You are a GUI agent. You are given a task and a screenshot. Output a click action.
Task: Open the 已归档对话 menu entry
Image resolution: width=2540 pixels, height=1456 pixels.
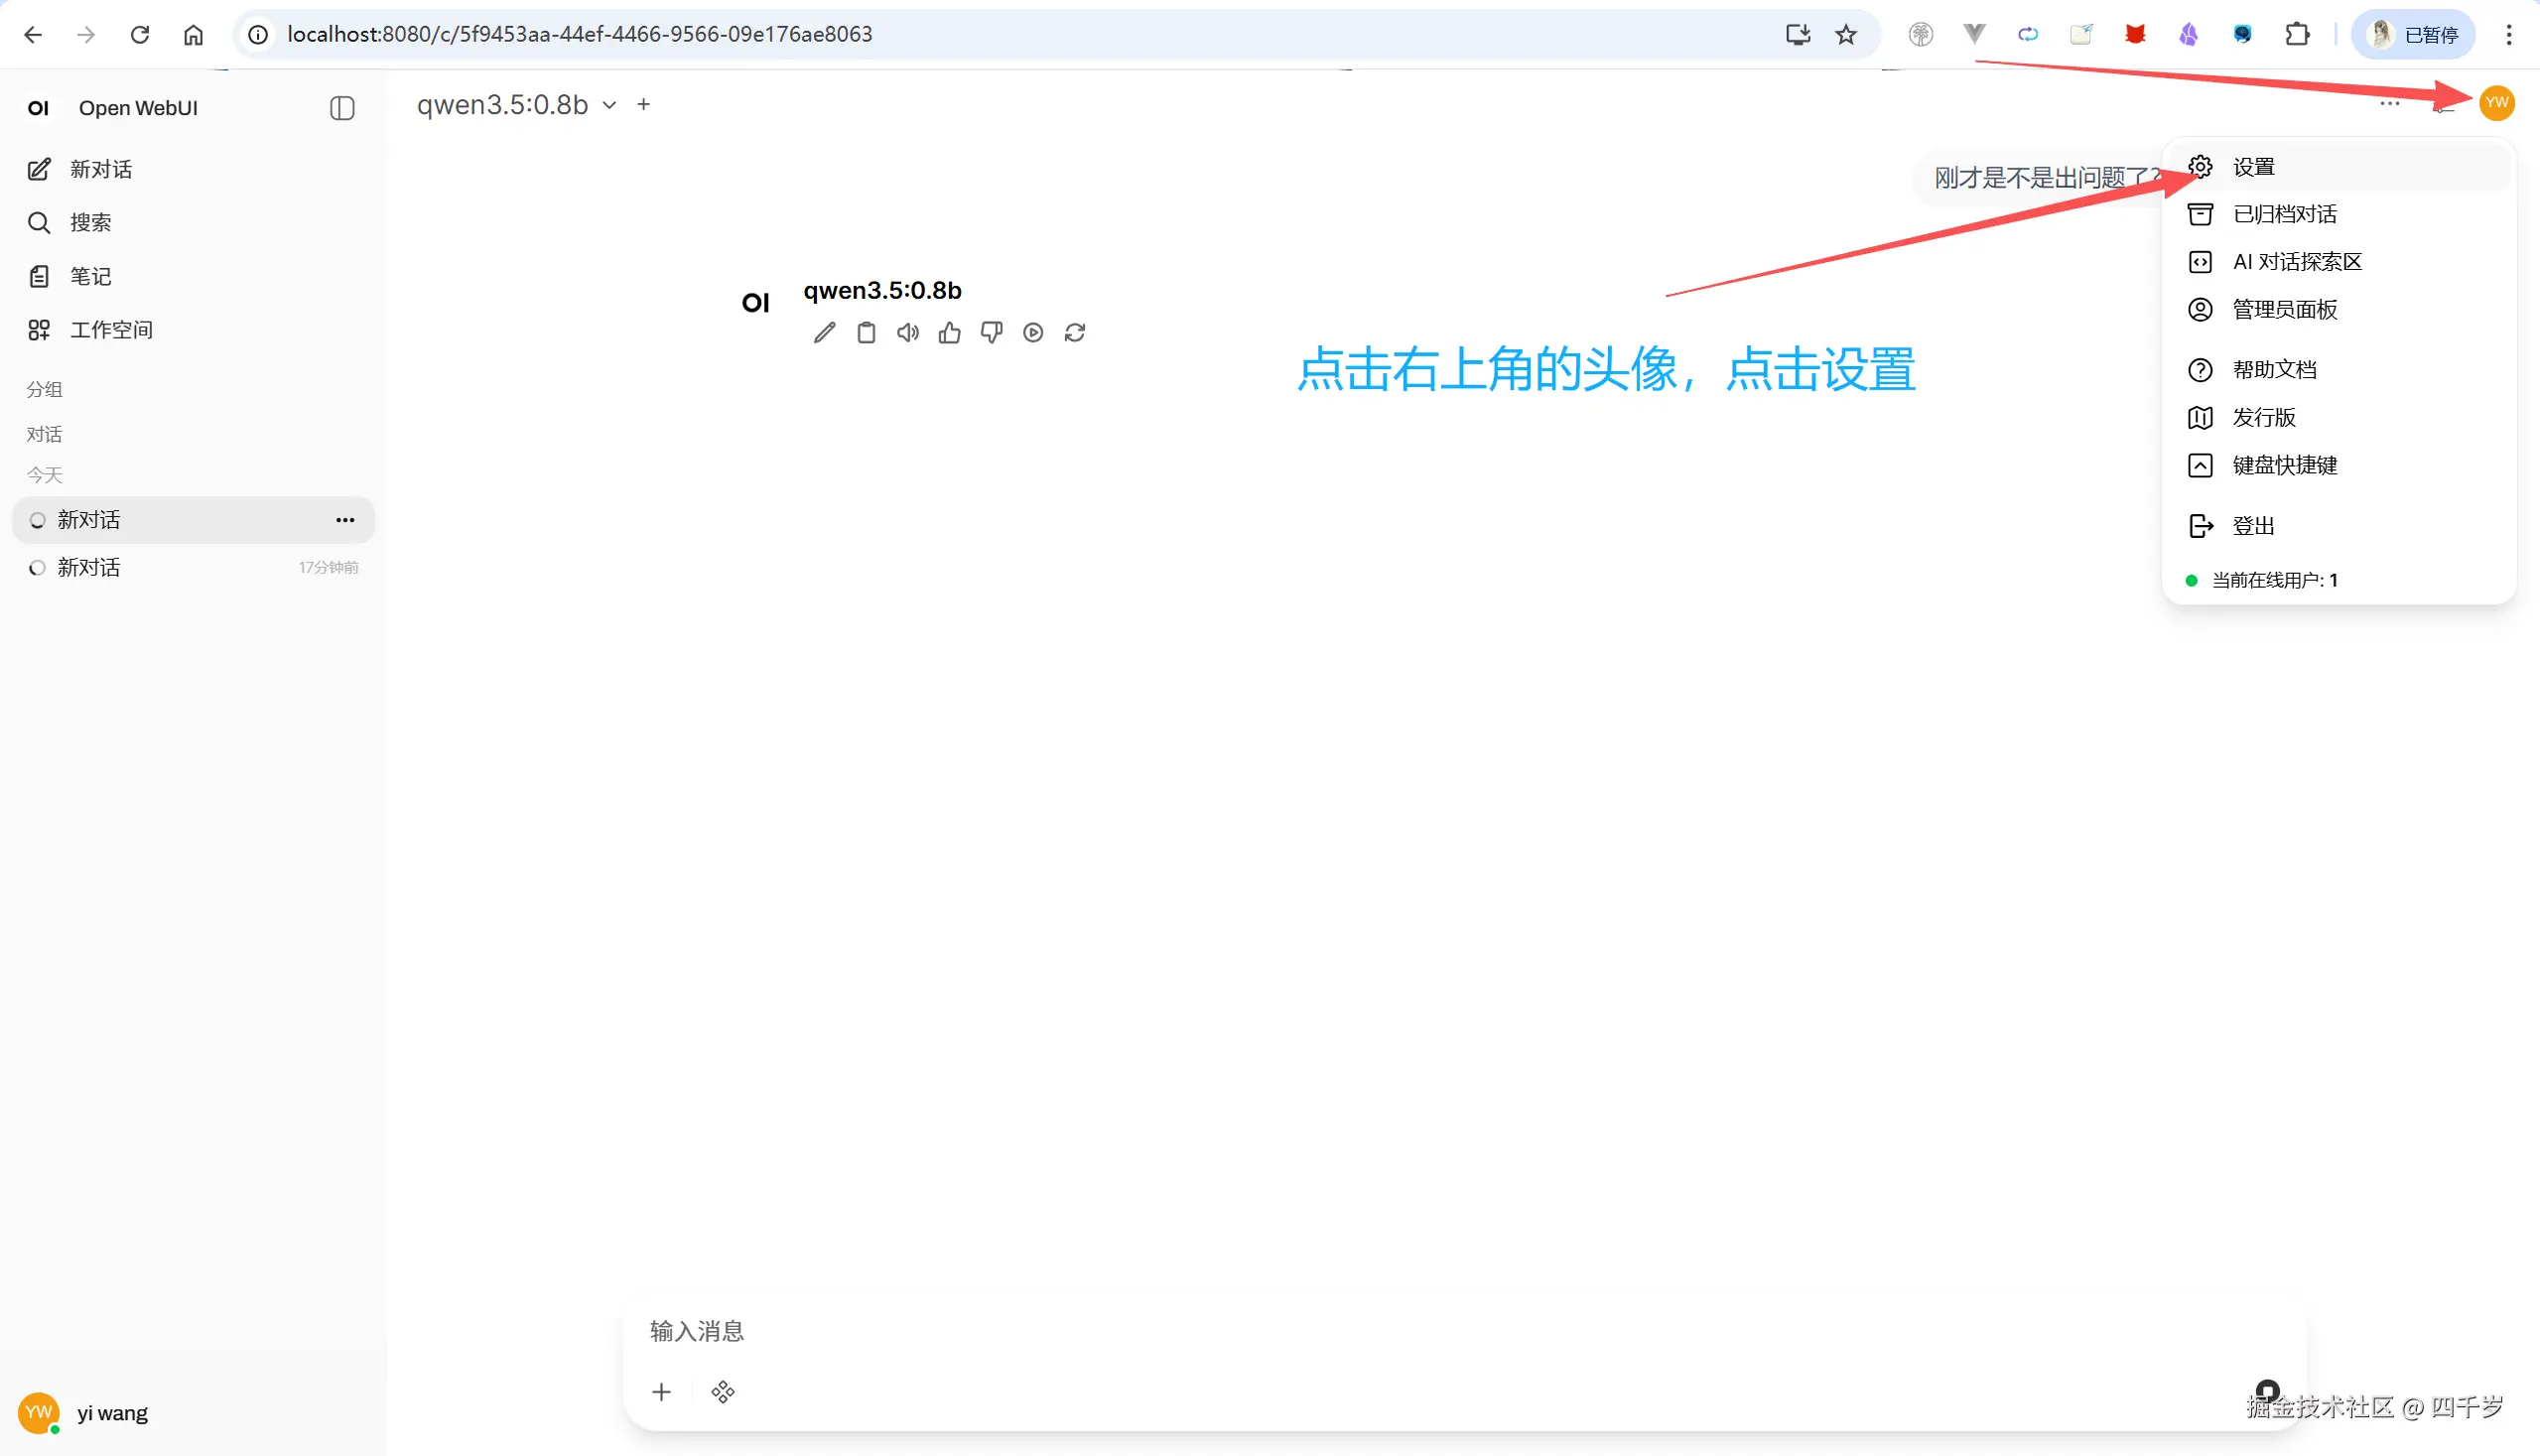pos(2286,213)
